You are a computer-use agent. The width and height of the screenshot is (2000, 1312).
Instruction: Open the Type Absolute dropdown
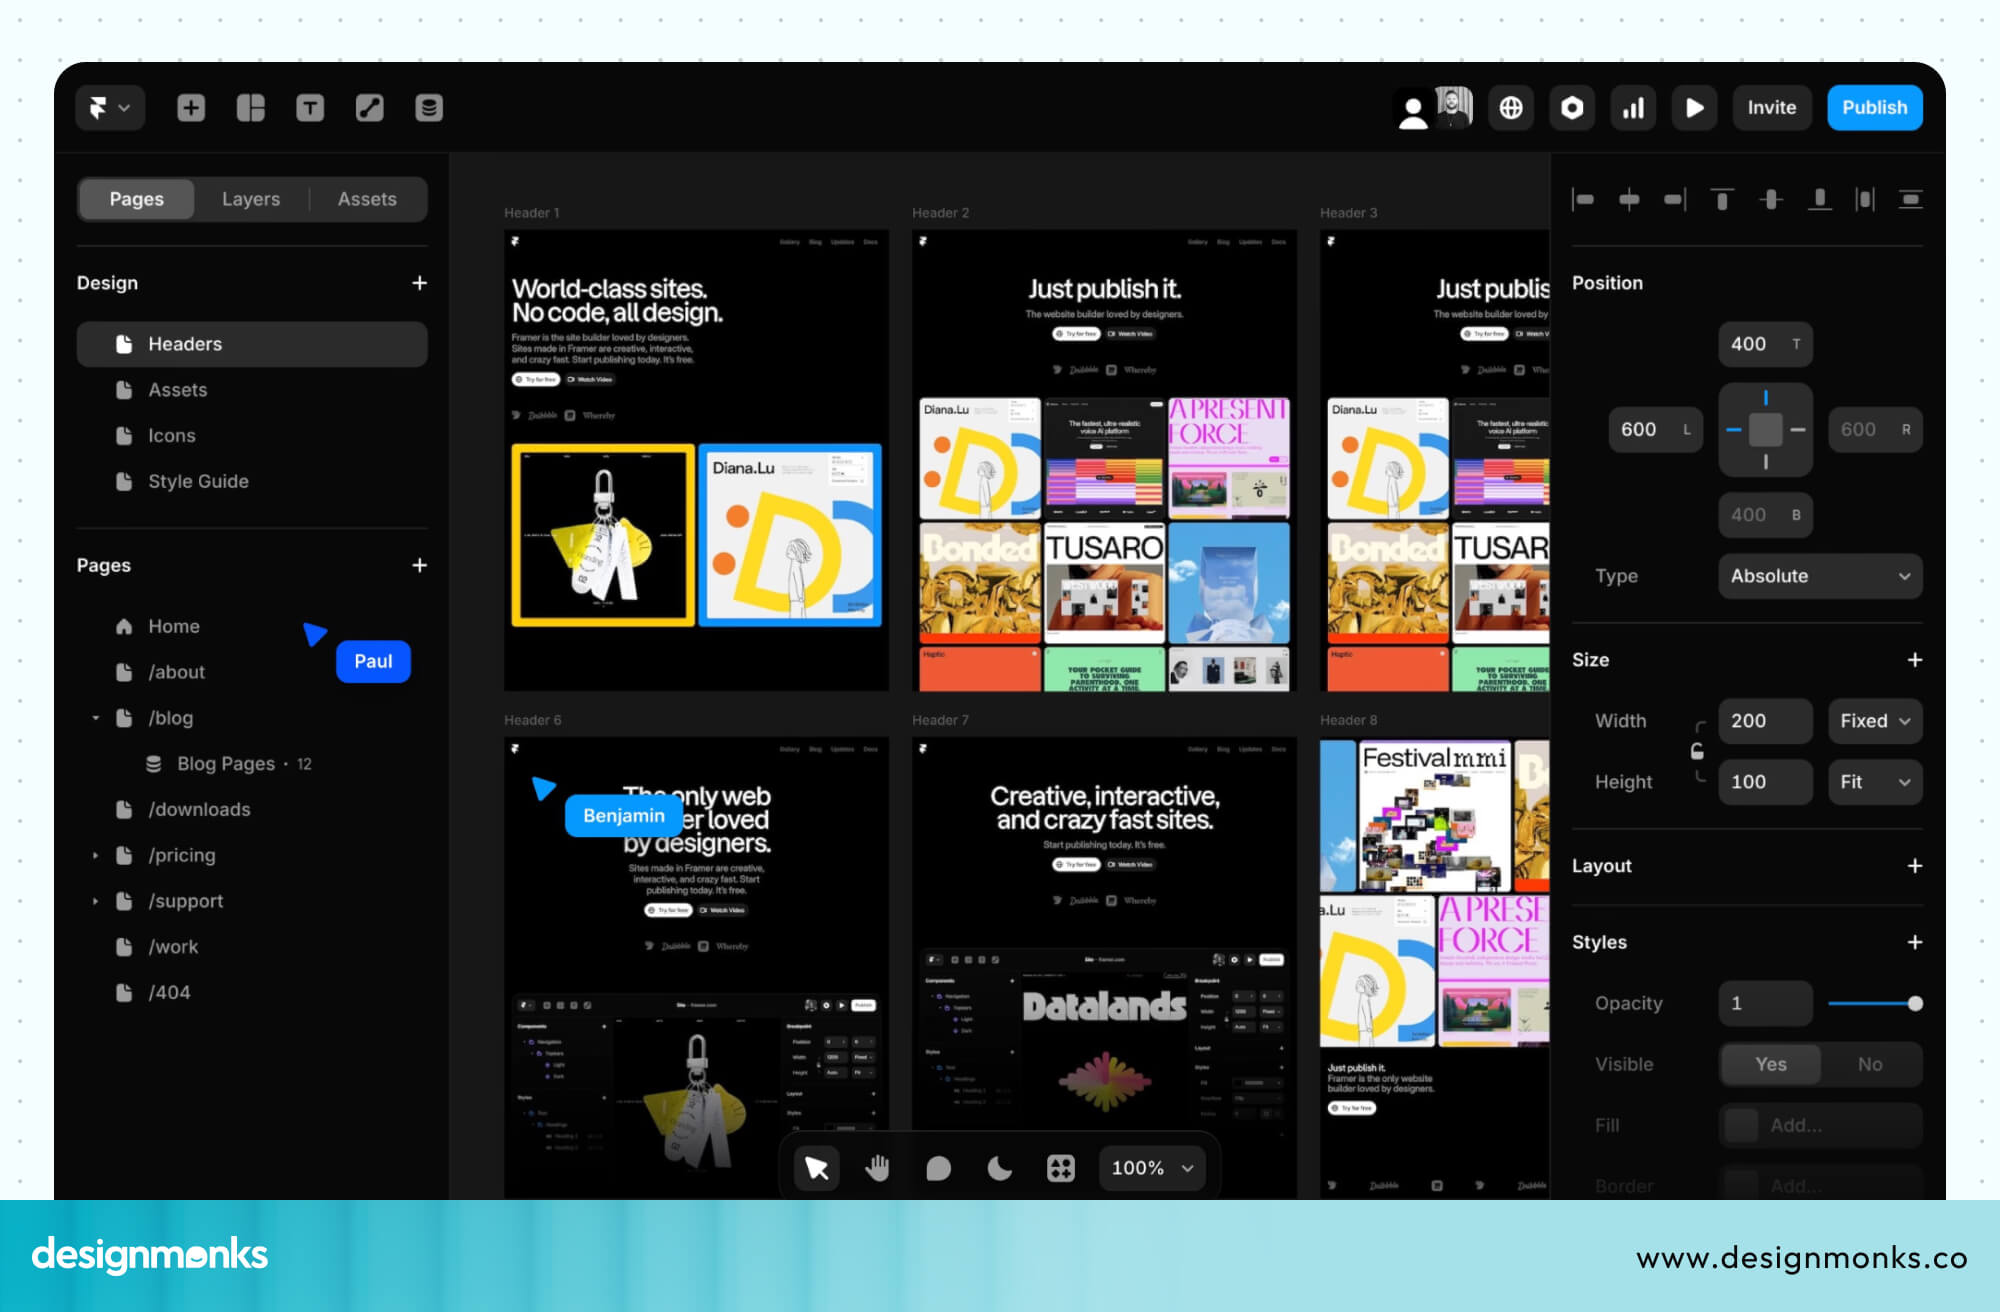pos(1820,576)
